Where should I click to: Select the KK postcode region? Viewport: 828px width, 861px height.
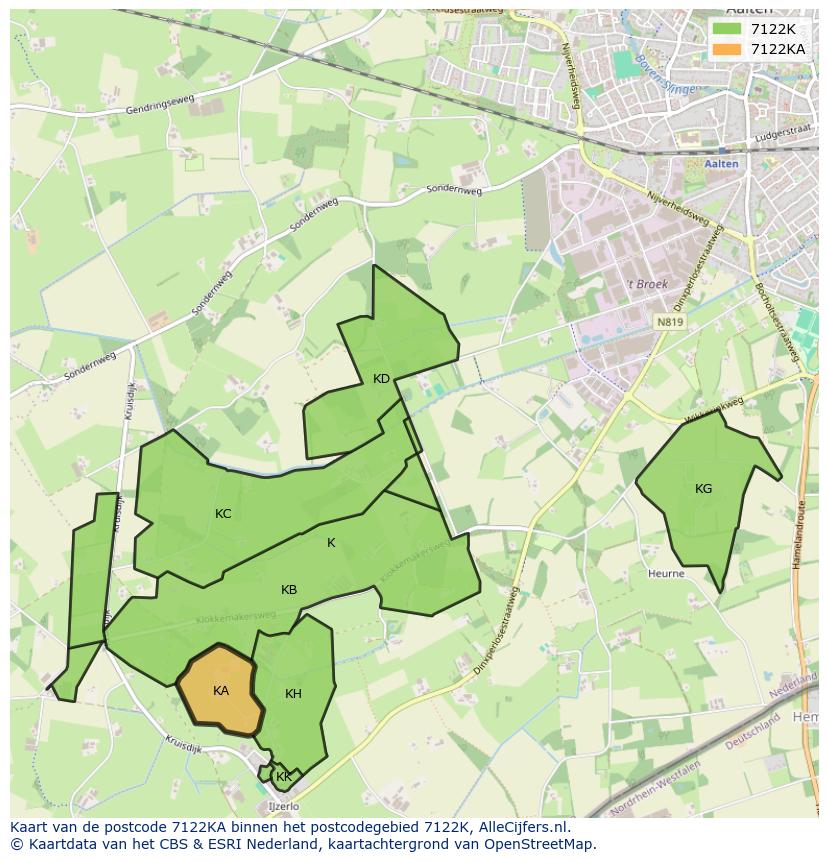pyautogui.click(x=283, y=775)
